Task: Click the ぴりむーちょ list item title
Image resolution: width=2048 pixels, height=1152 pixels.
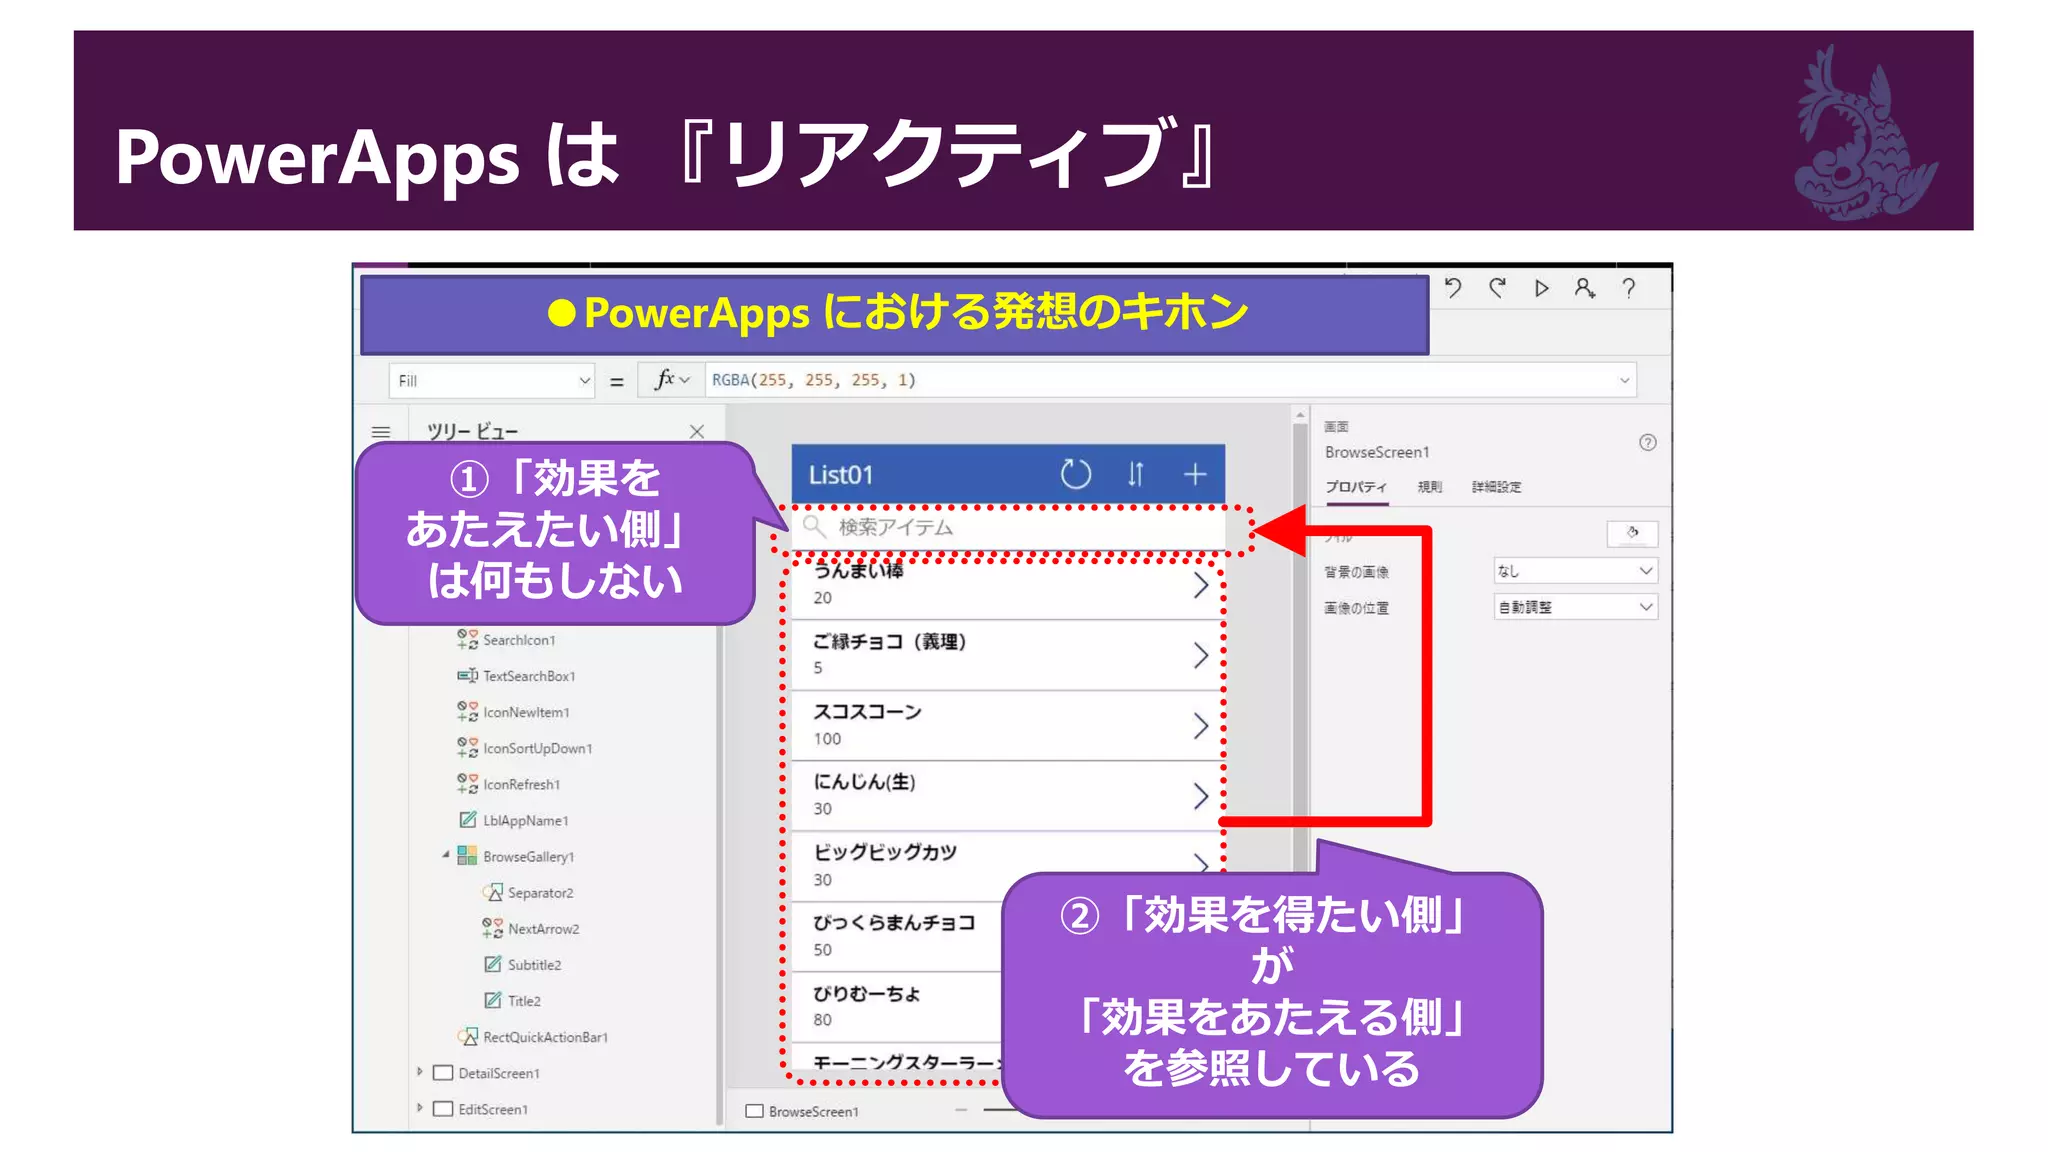Action: (866, 993)
